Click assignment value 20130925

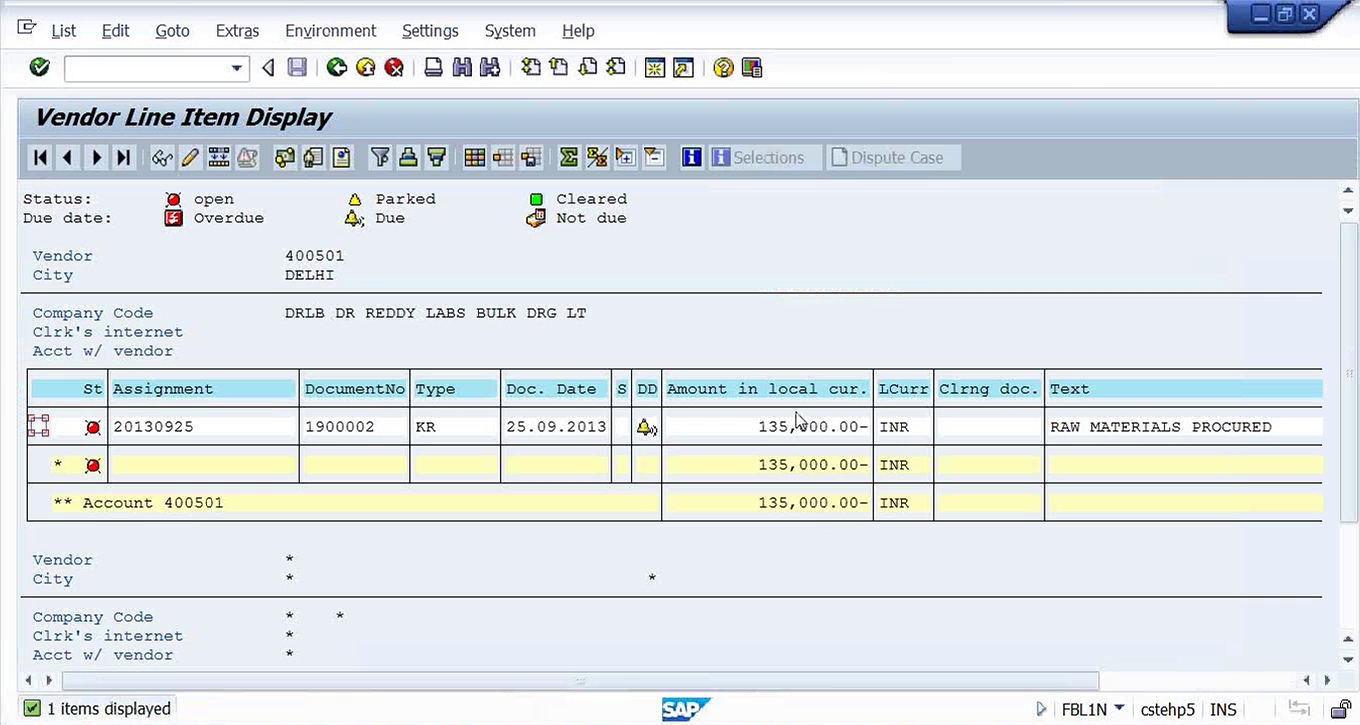click(x=153, y=427)
